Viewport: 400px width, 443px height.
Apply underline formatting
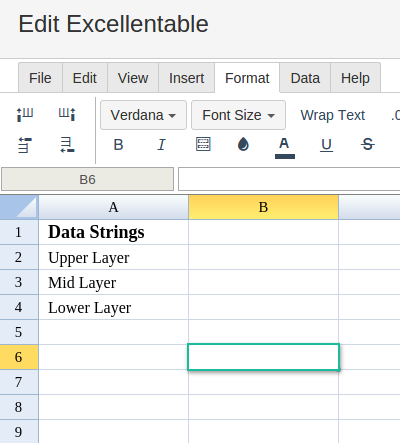(326, 145)
